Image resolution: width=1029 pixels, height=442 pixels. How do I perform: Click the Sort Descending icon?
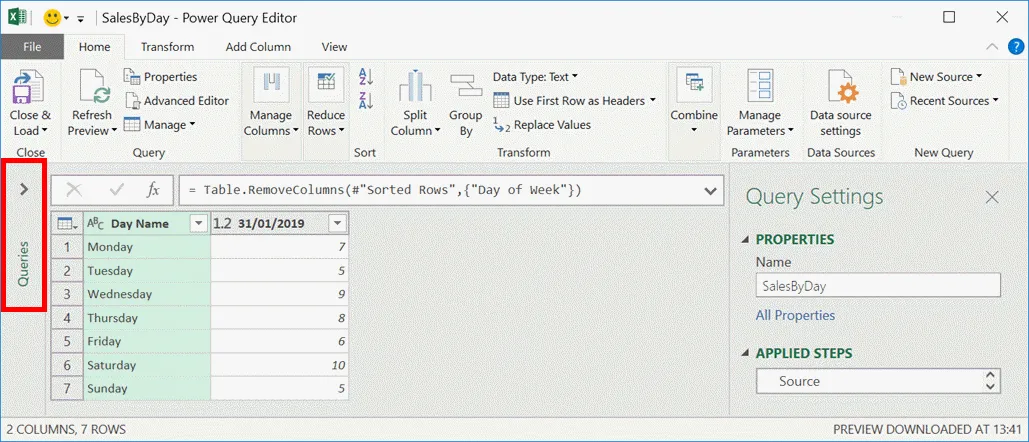point(365,100)
